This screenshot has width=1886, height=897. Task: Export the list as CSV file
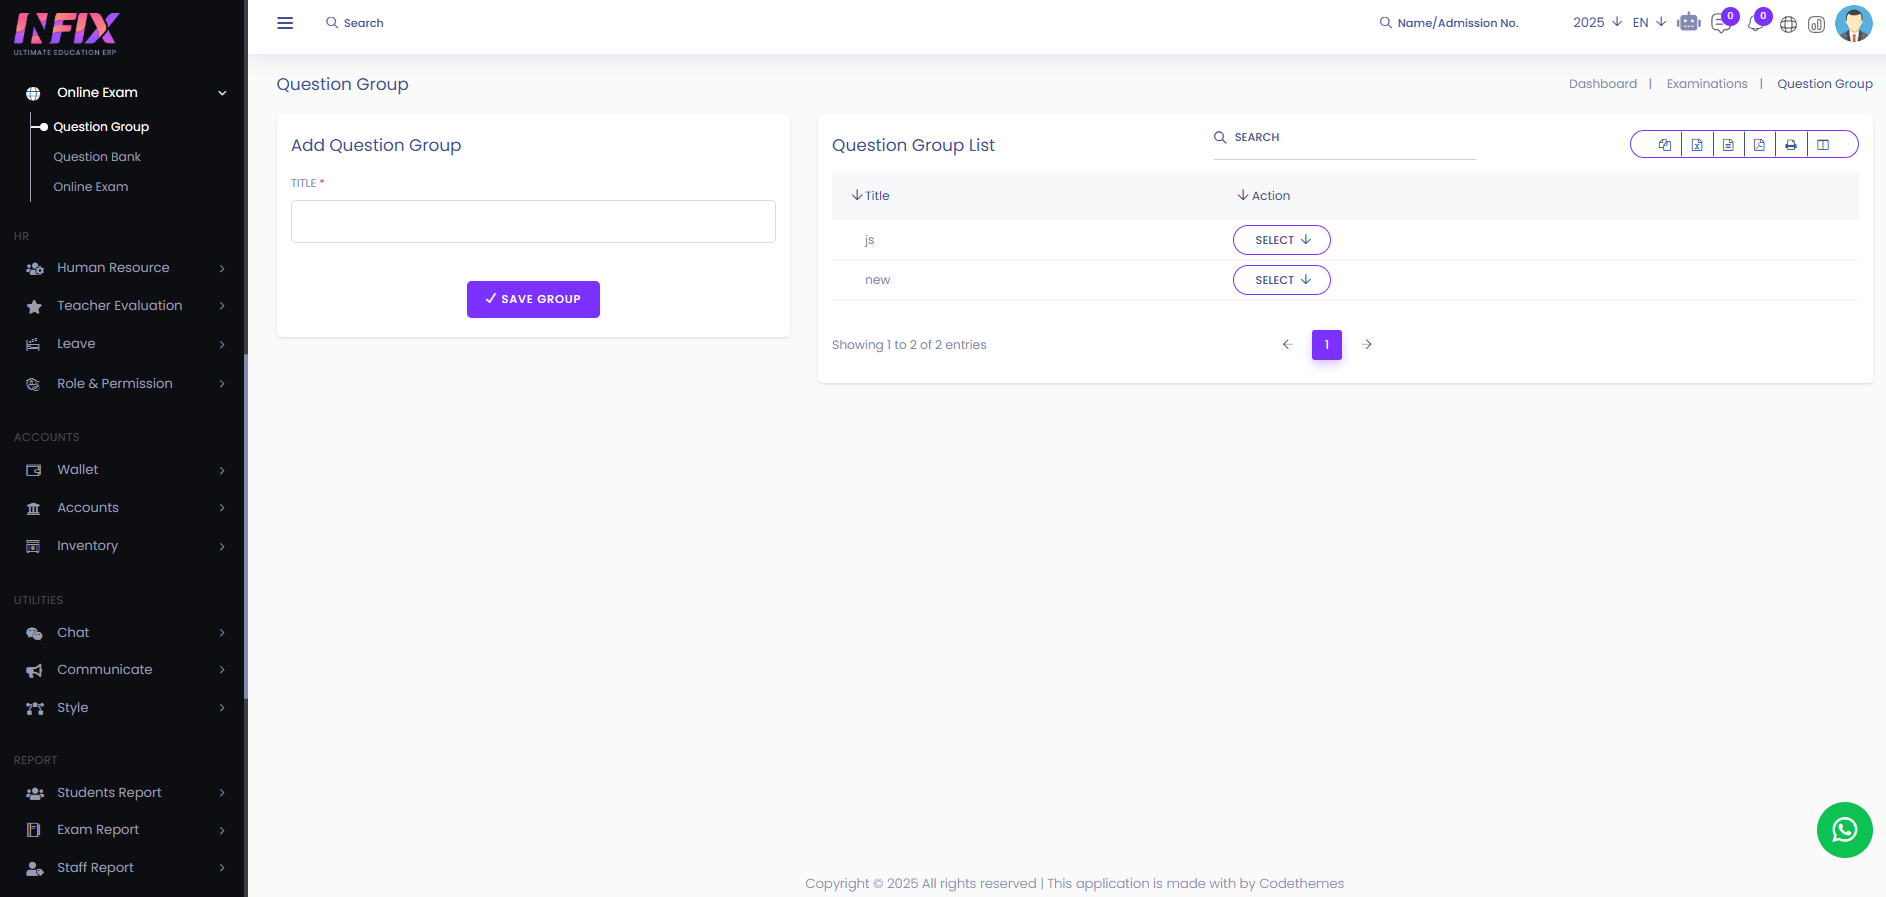point(1728,145)
